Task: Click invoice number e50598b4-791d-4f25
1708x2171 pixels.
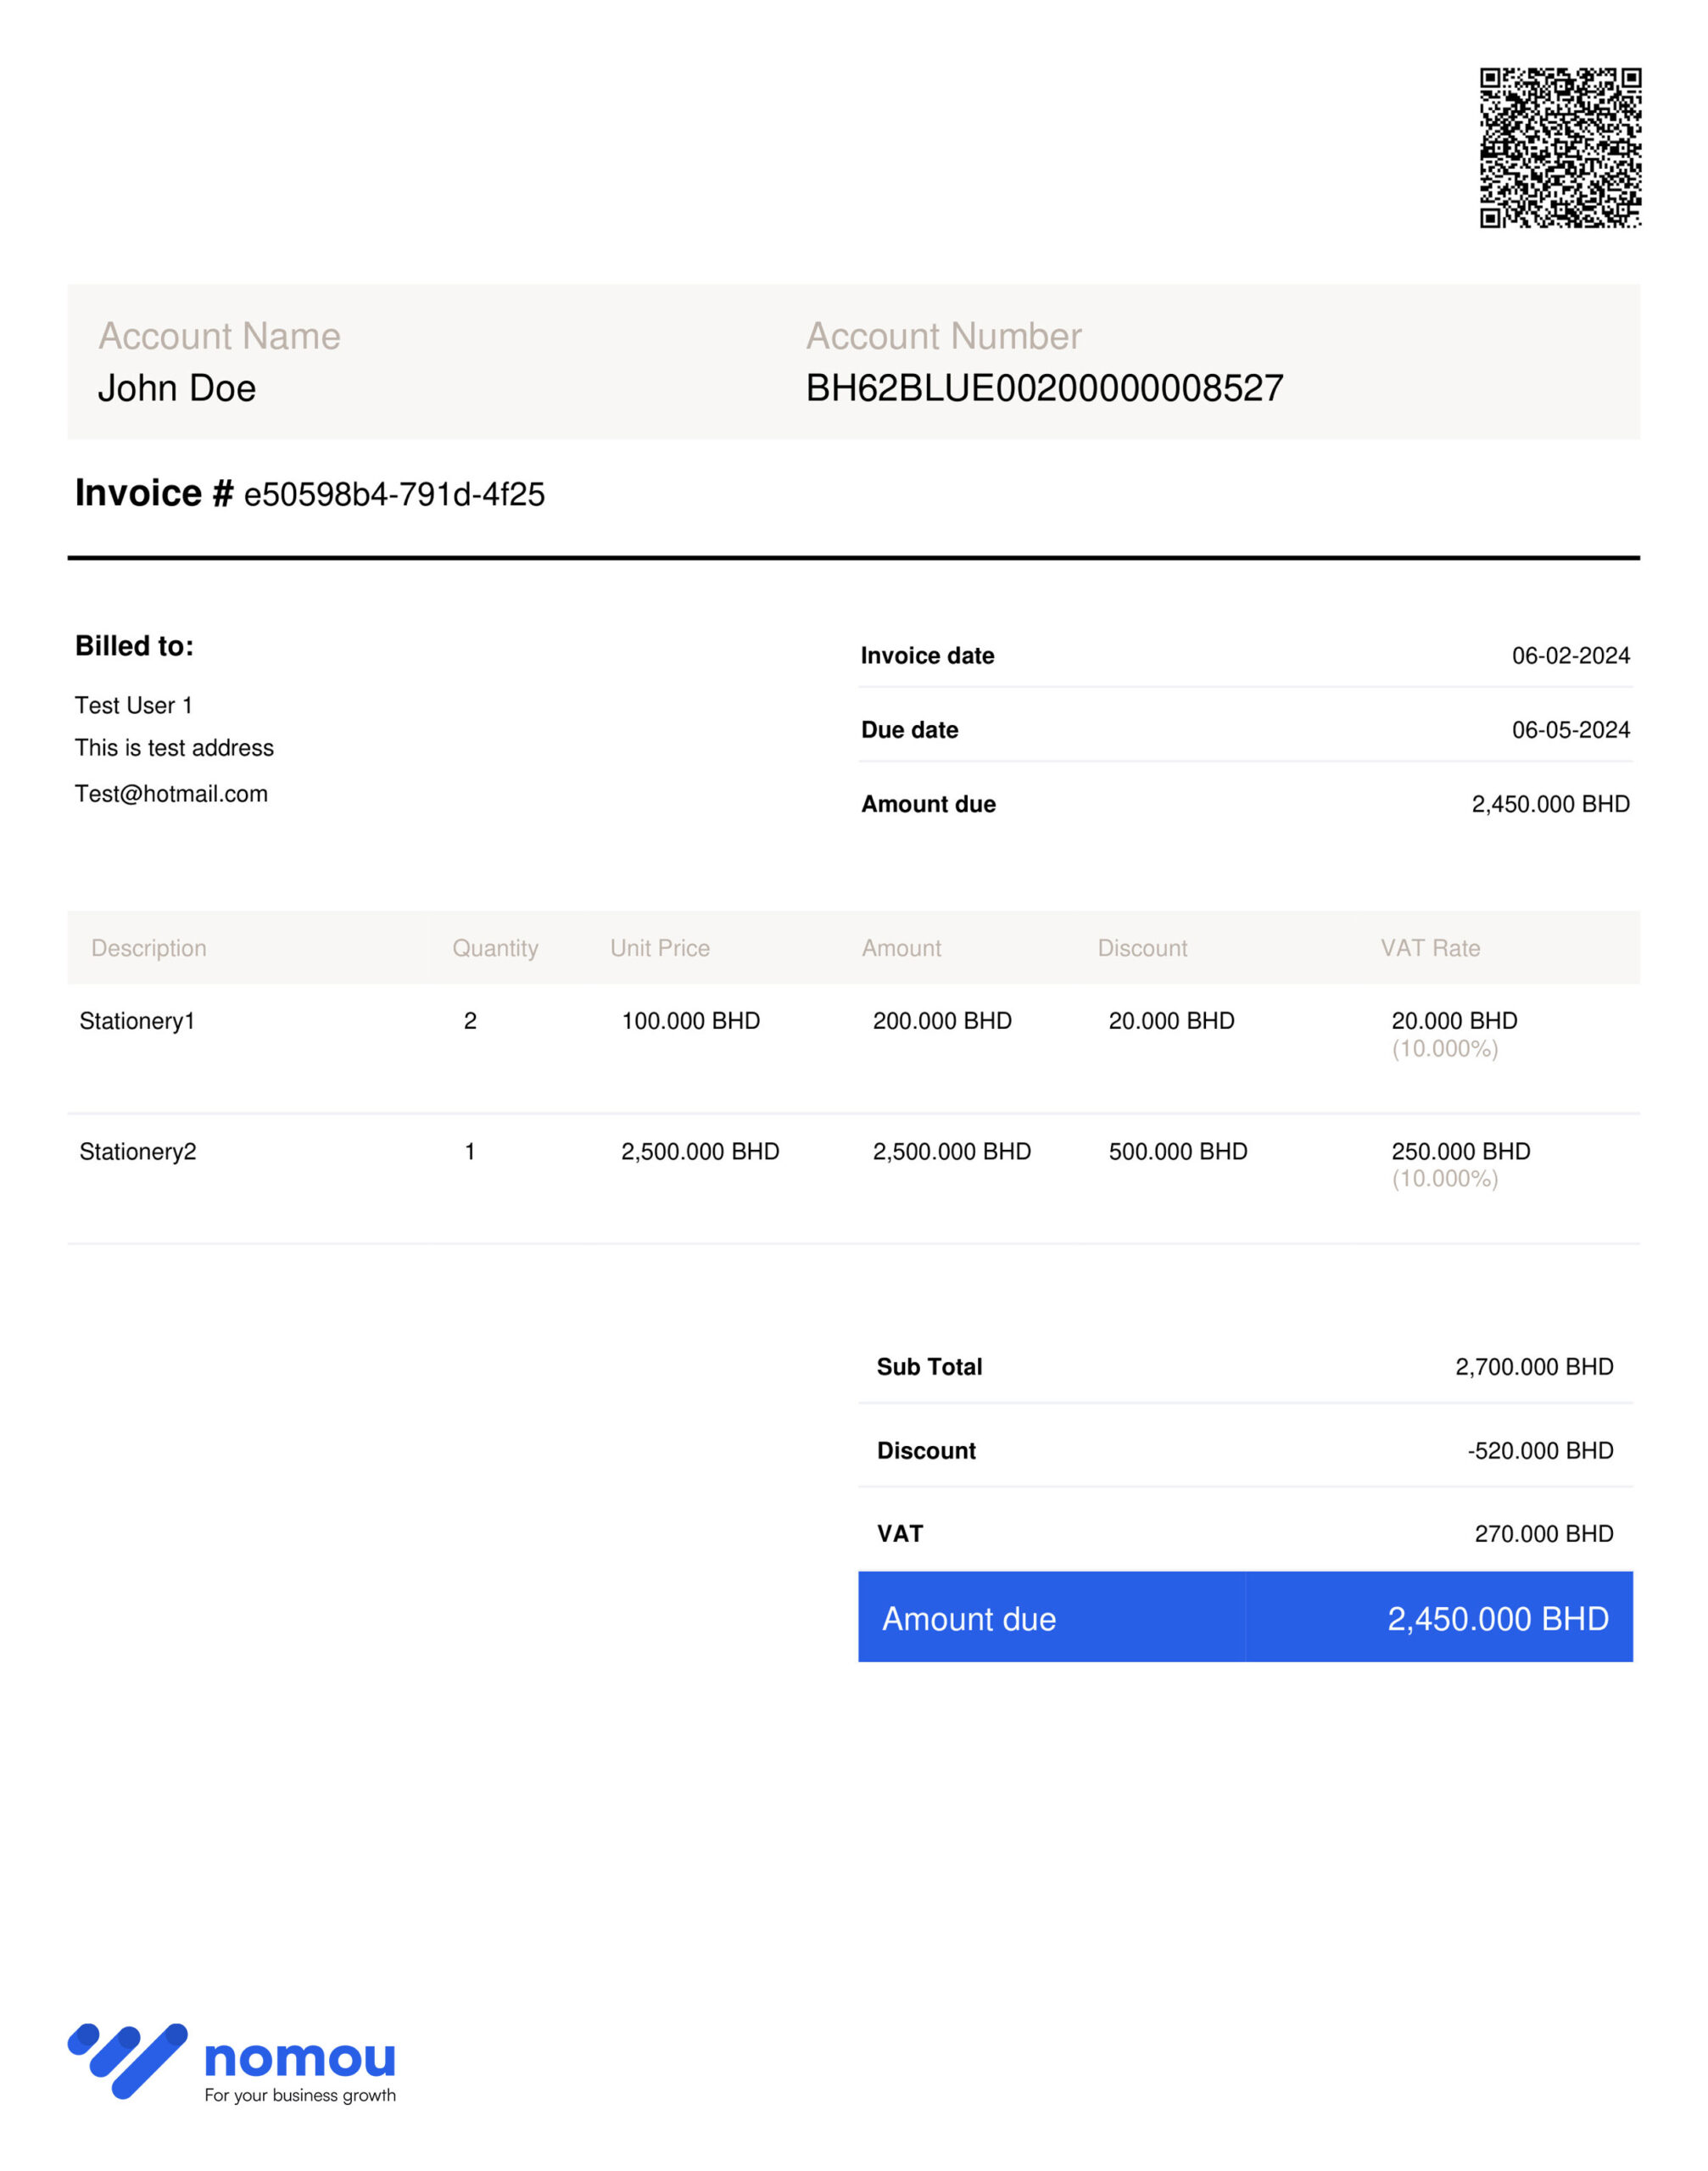Action: click(394, 494)
